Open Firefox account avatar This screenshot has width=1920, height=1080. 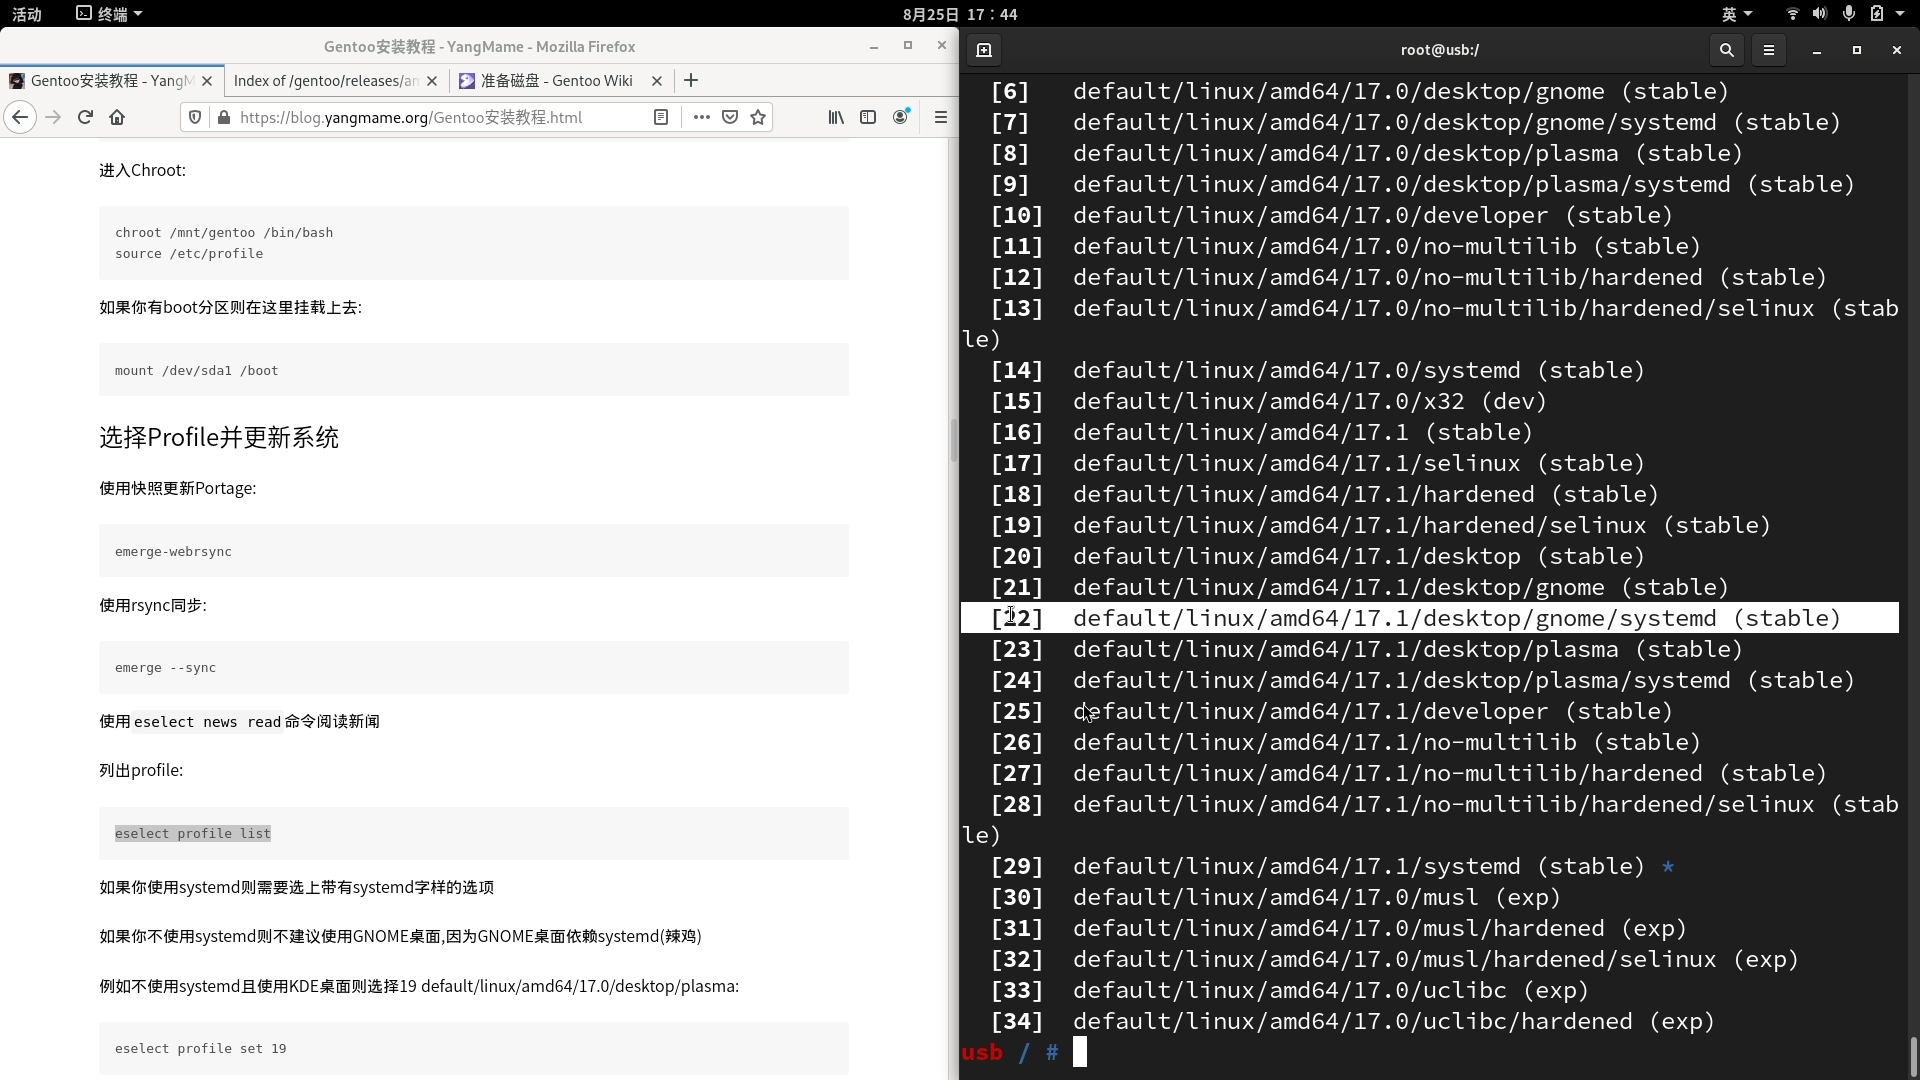point(901,117)
